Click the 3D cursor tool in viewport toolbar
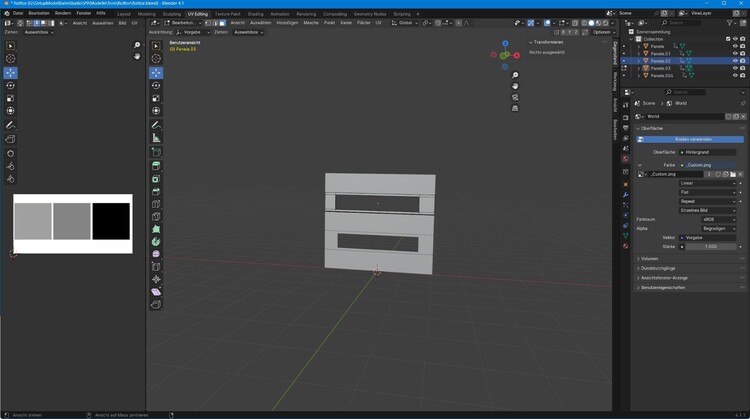The image size is (750, 419). click(156, 59)
